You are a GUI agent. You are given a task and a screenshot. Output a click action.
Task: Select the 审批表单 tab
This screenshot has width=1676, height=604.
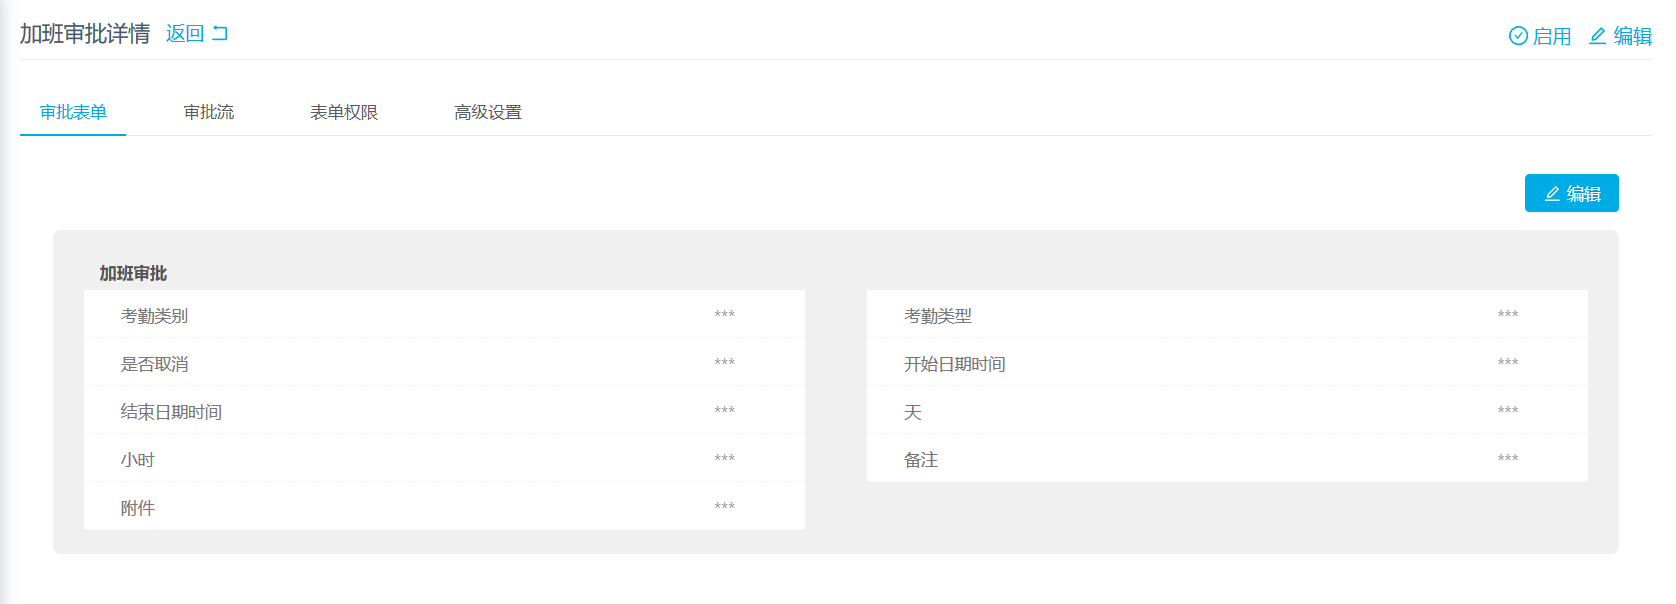(x=73, y=112)
